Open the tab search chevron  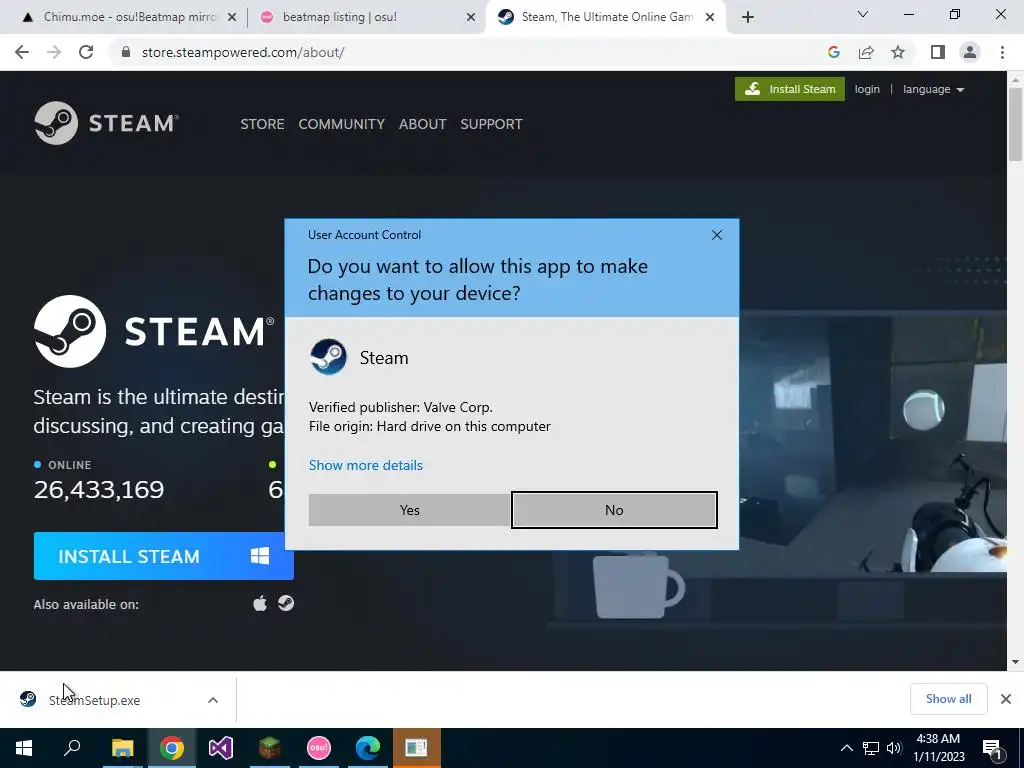click(863, 14)
